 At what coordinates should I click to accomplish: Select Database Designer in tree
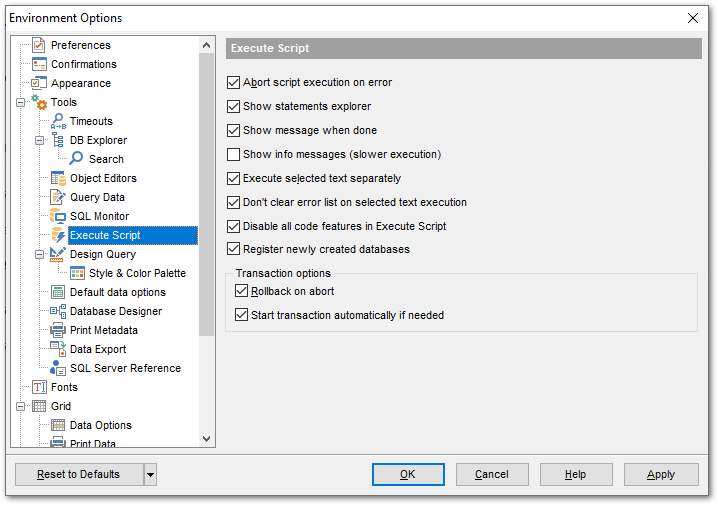pos(116,311)
